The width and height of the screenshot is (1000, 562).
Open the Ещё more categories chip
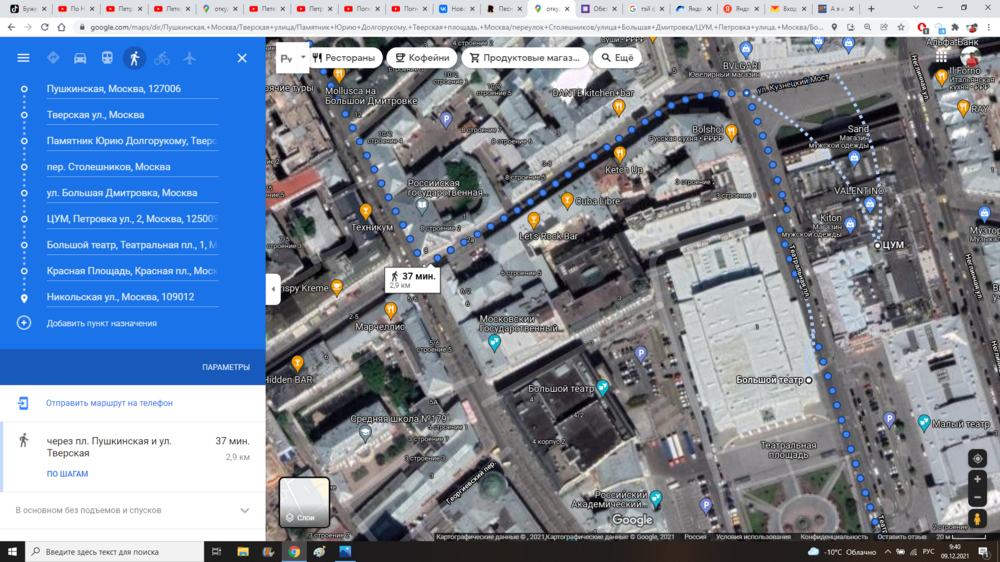click(x=617, y=57)
